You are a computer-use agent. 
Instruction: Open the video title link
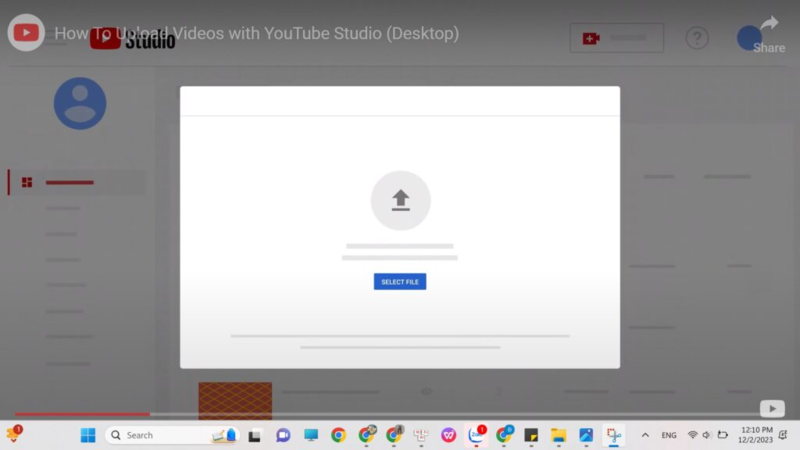(x=256, y=33)
